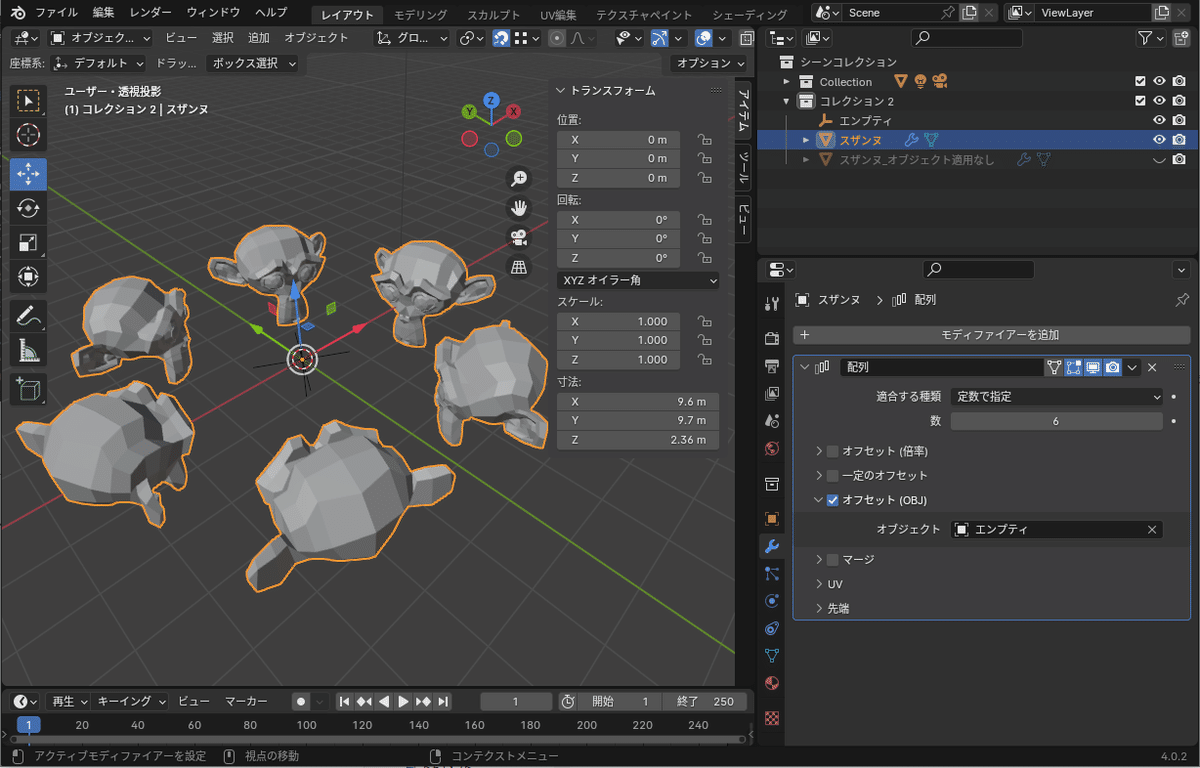Click モディファイアーを追加 button
The height and width of the screenshot is (768, 1200).
click(992, 335)
